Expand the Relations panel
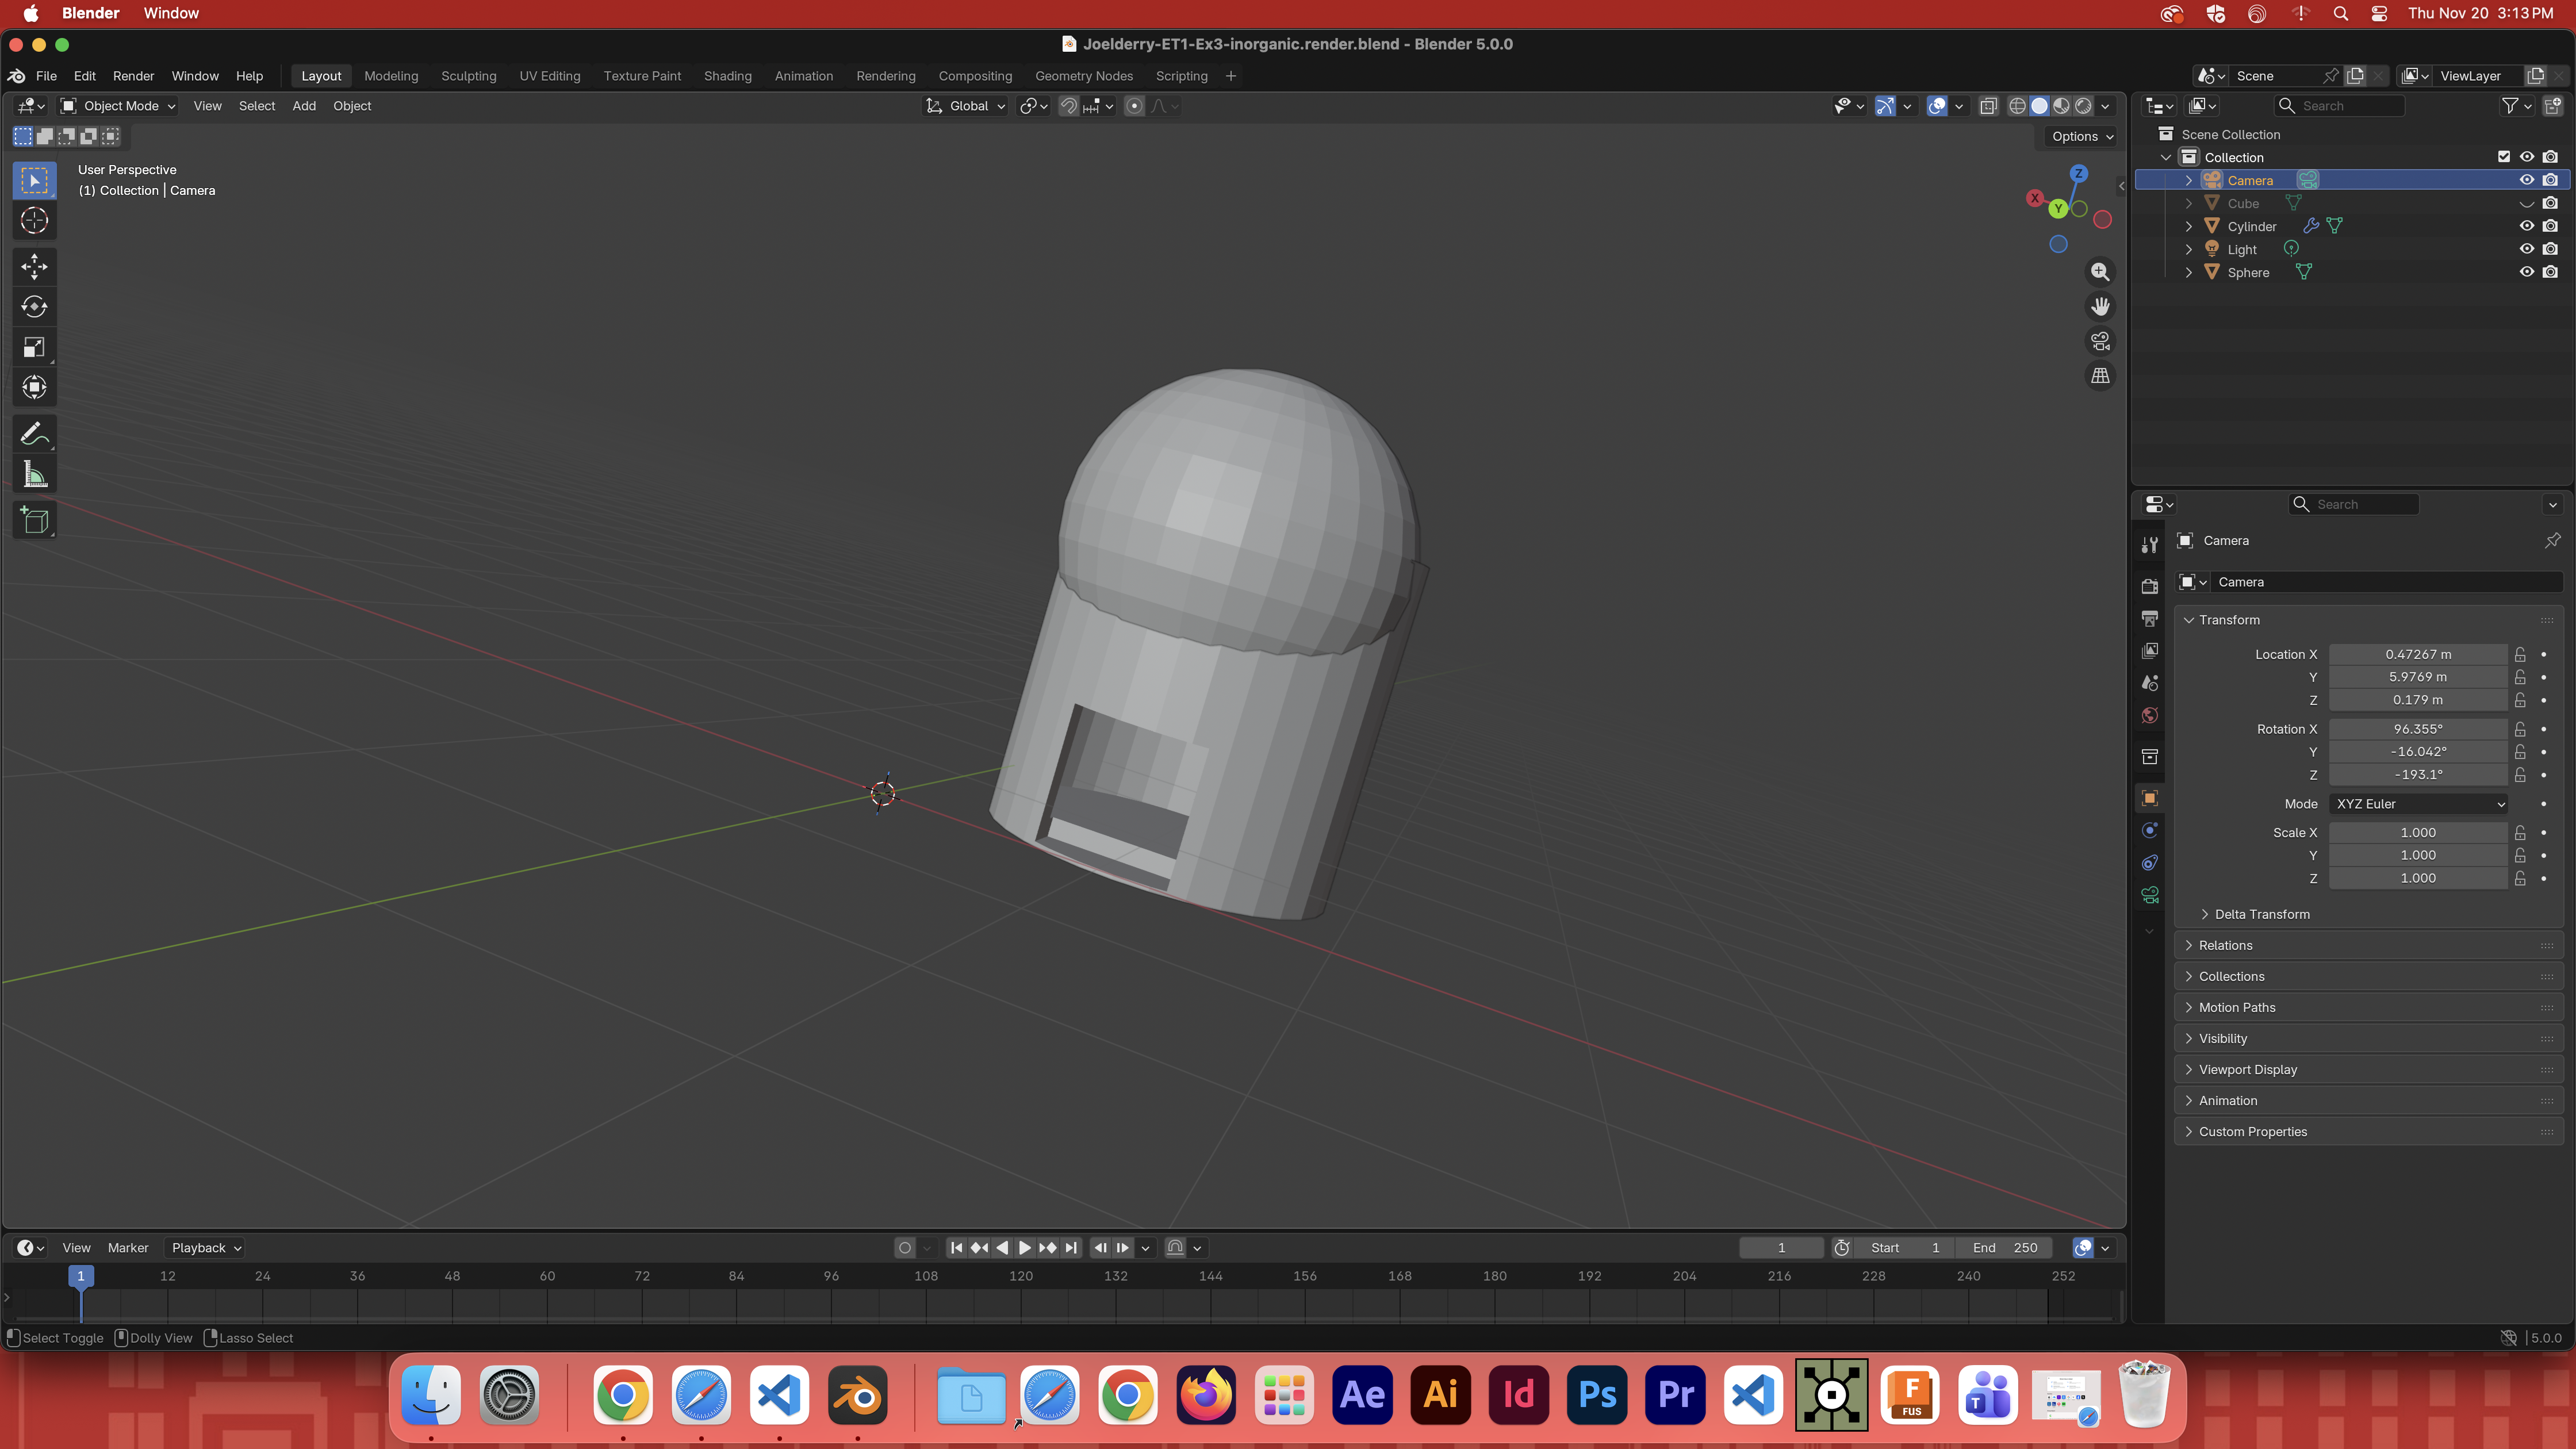 [2225, 945]
